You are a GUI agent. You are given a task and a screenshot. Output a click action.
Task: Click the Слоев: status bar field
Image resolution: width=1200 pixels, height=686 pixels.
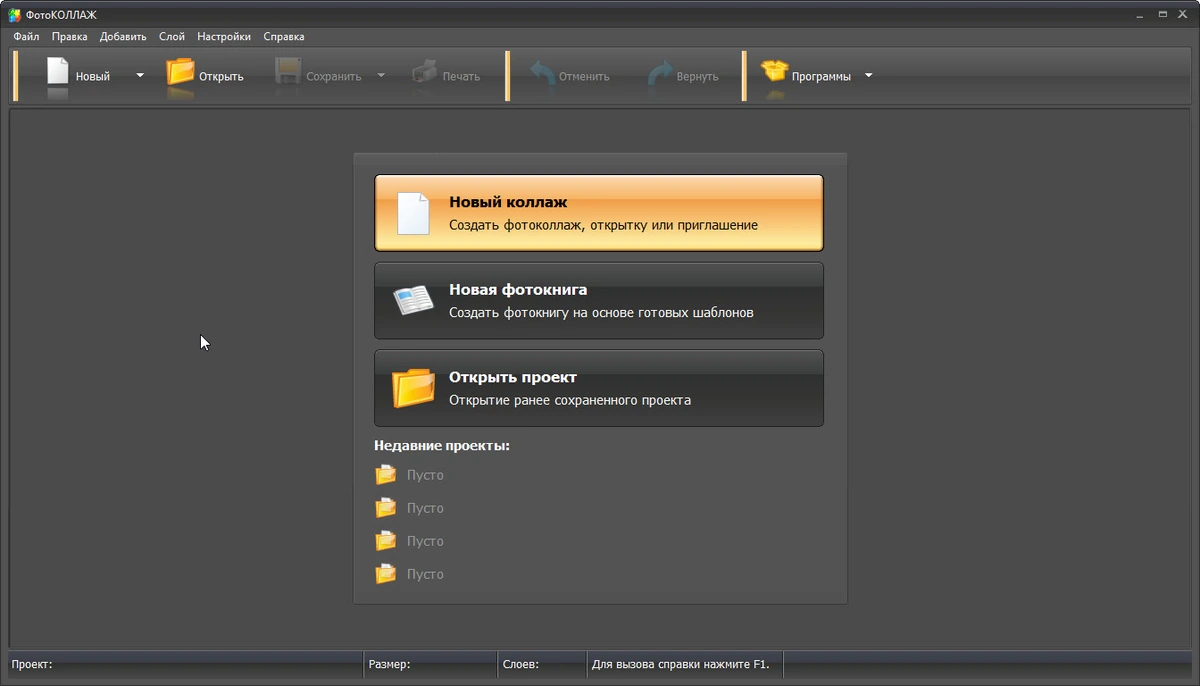[x=541, y=664]
